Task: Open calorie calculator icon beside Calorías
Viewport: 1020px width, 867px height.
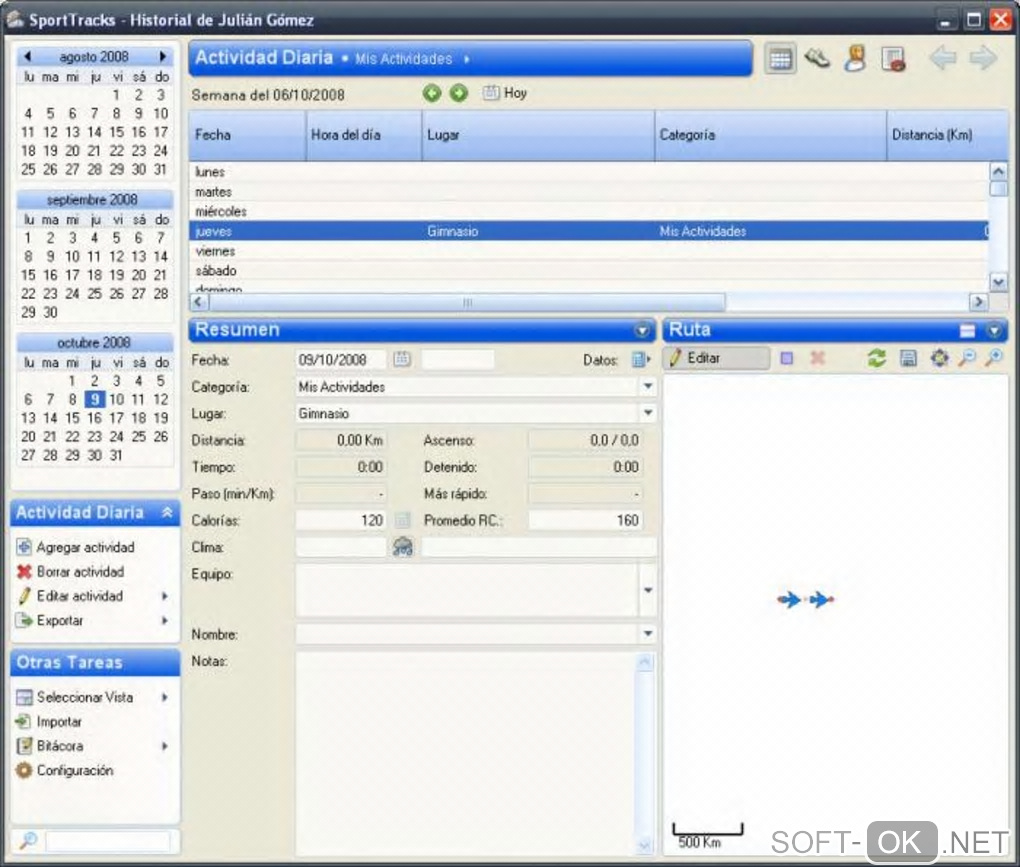Action: (403, 520)
